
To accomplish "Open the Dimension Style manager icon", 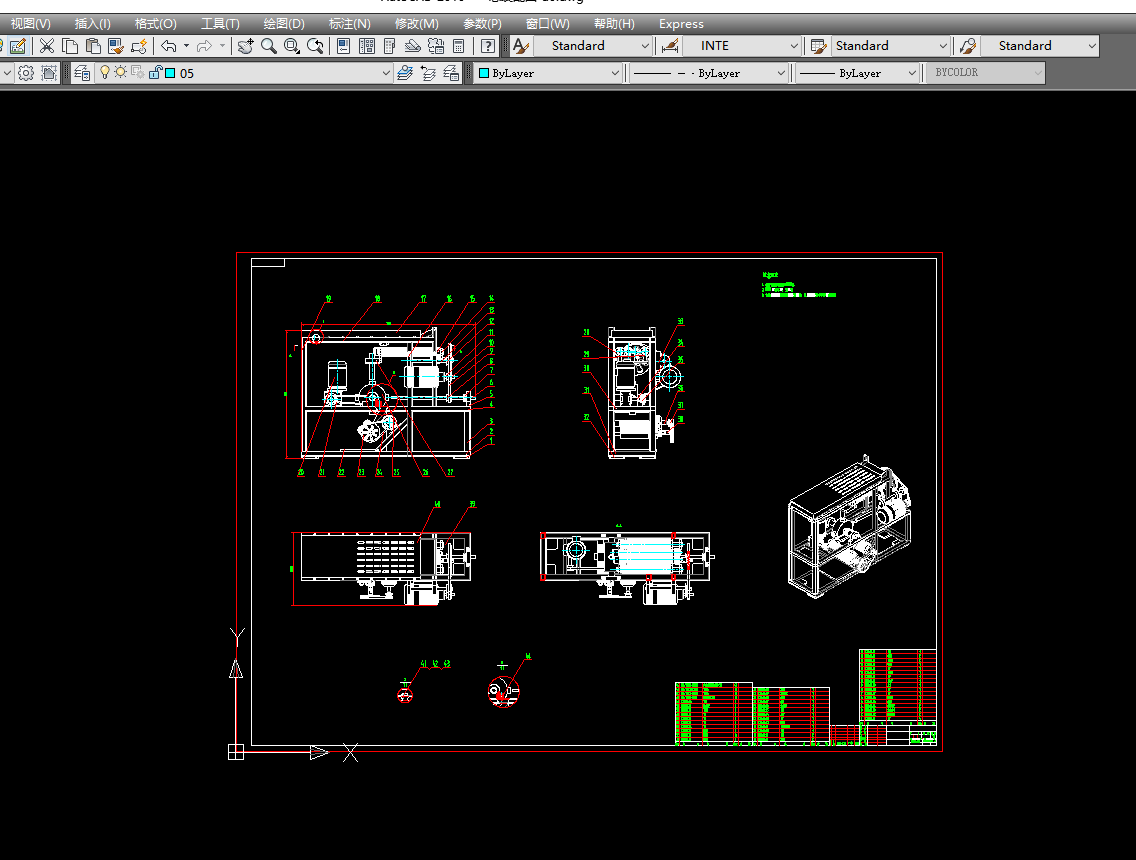I will pos(670,46).
